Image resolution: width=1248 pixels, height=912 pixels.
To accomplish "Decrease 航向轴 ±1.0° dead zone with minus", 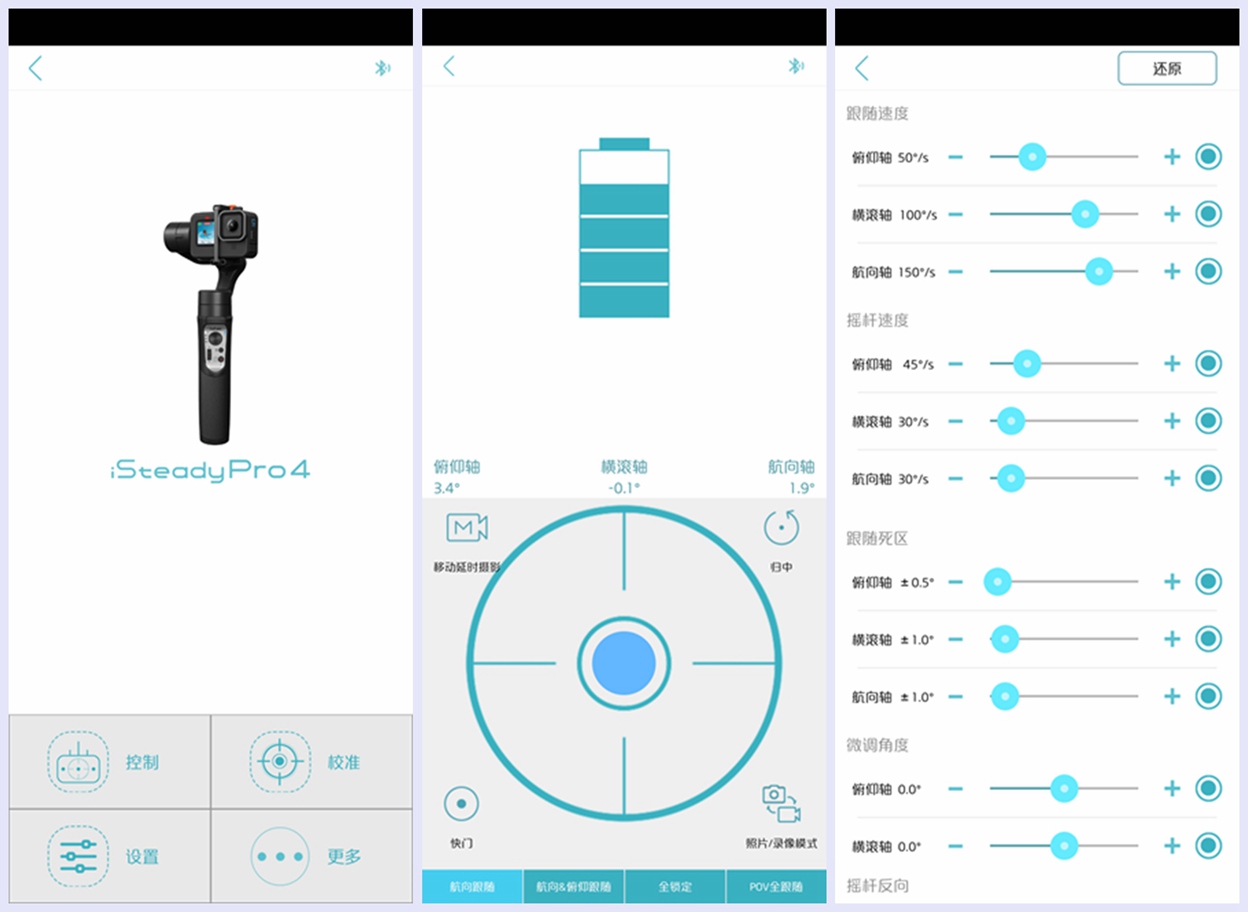I will [x=956, y=696].
